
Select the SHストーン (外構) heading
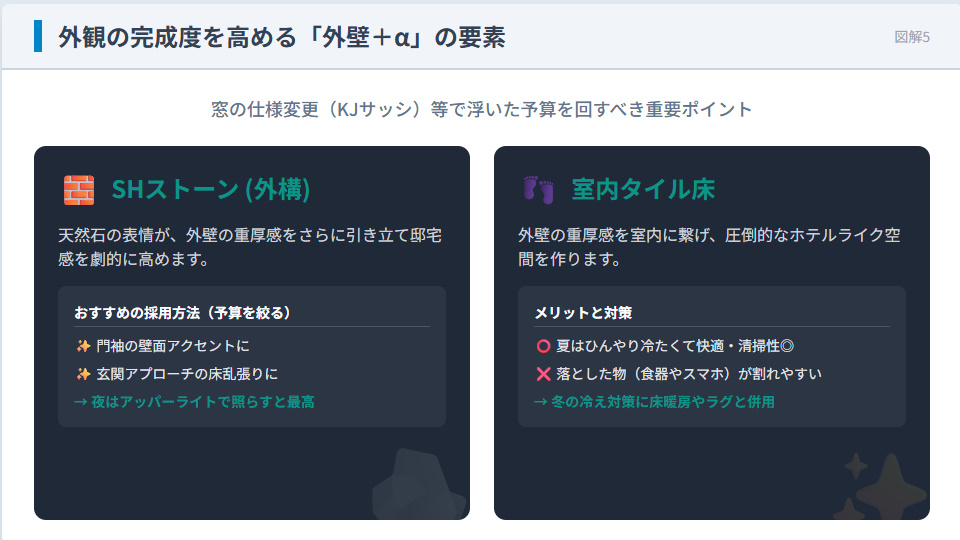[x=211, y=189]
